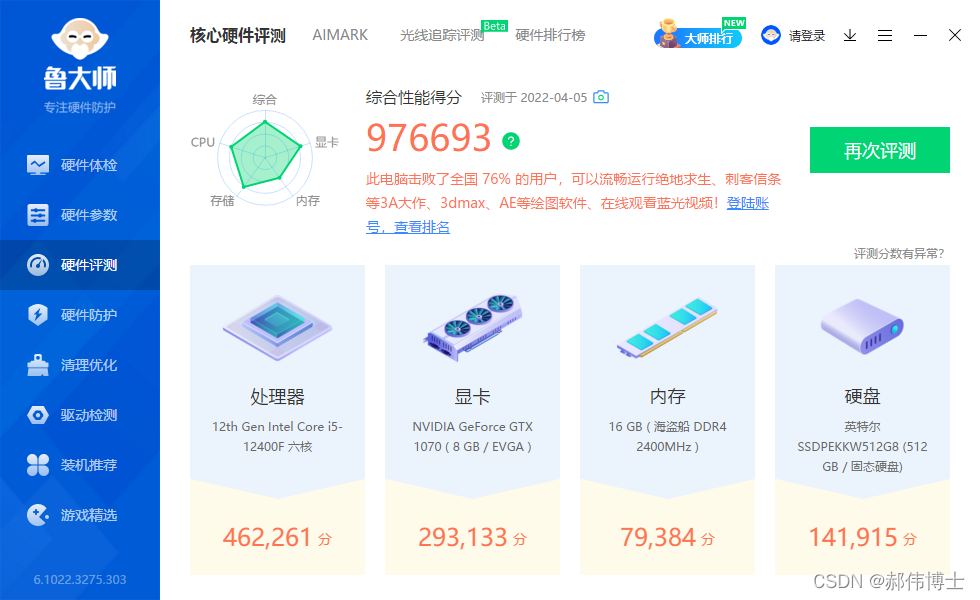The height and width of the screenshot is (600, 980).
Task: Click the 评测于 2022-04-05 date text
Action: 534,98
